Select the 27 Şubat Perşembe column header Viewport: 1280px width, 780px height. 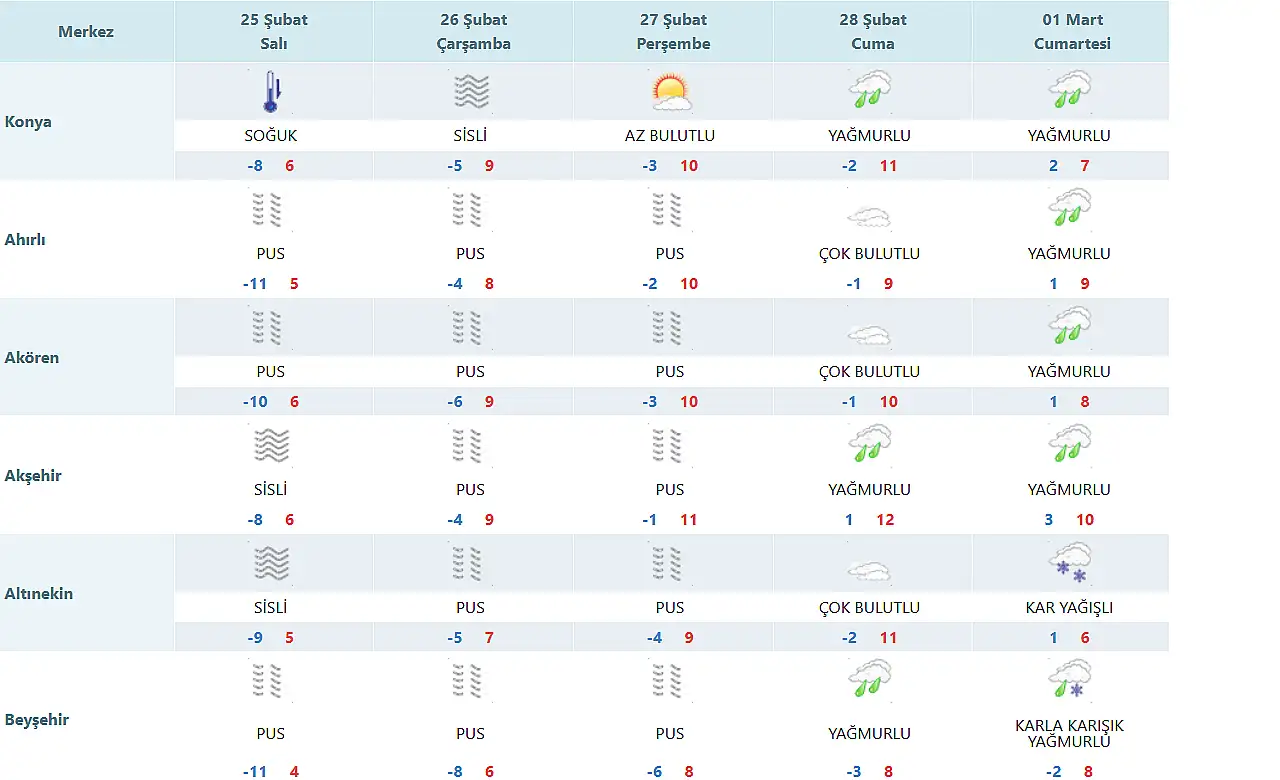pos(673,32)
